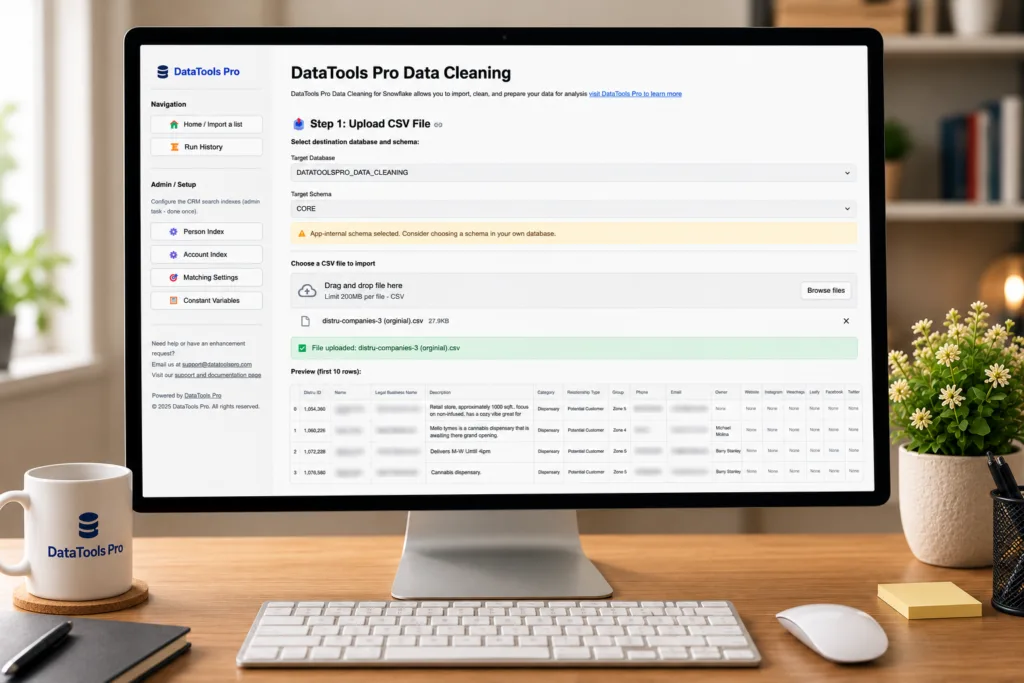Click the Email column header
1024x683 pixels.
coord(676,392)
